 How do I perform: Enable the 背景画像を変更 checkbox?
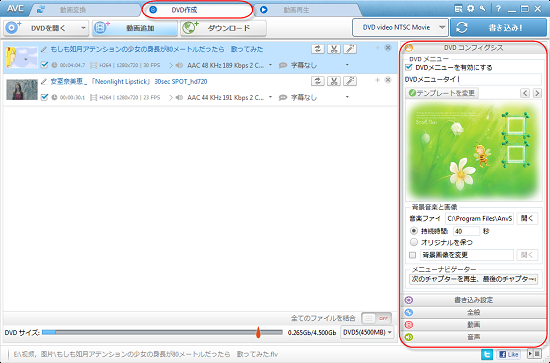[x=413, y=255]
